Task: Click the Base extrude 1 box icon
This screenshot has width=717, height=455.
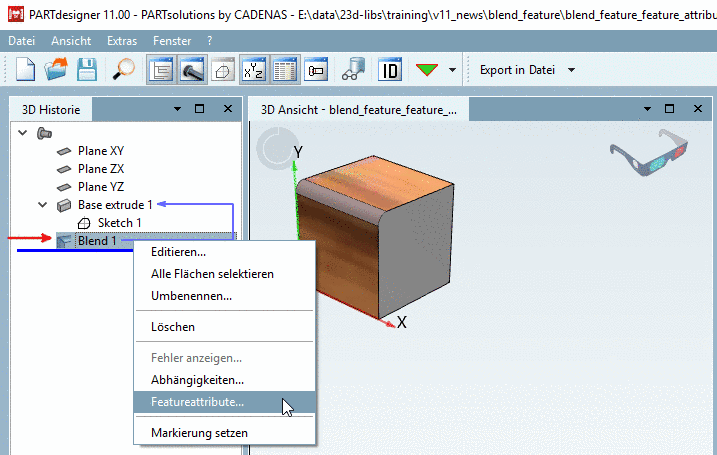Action: [64, 205]
